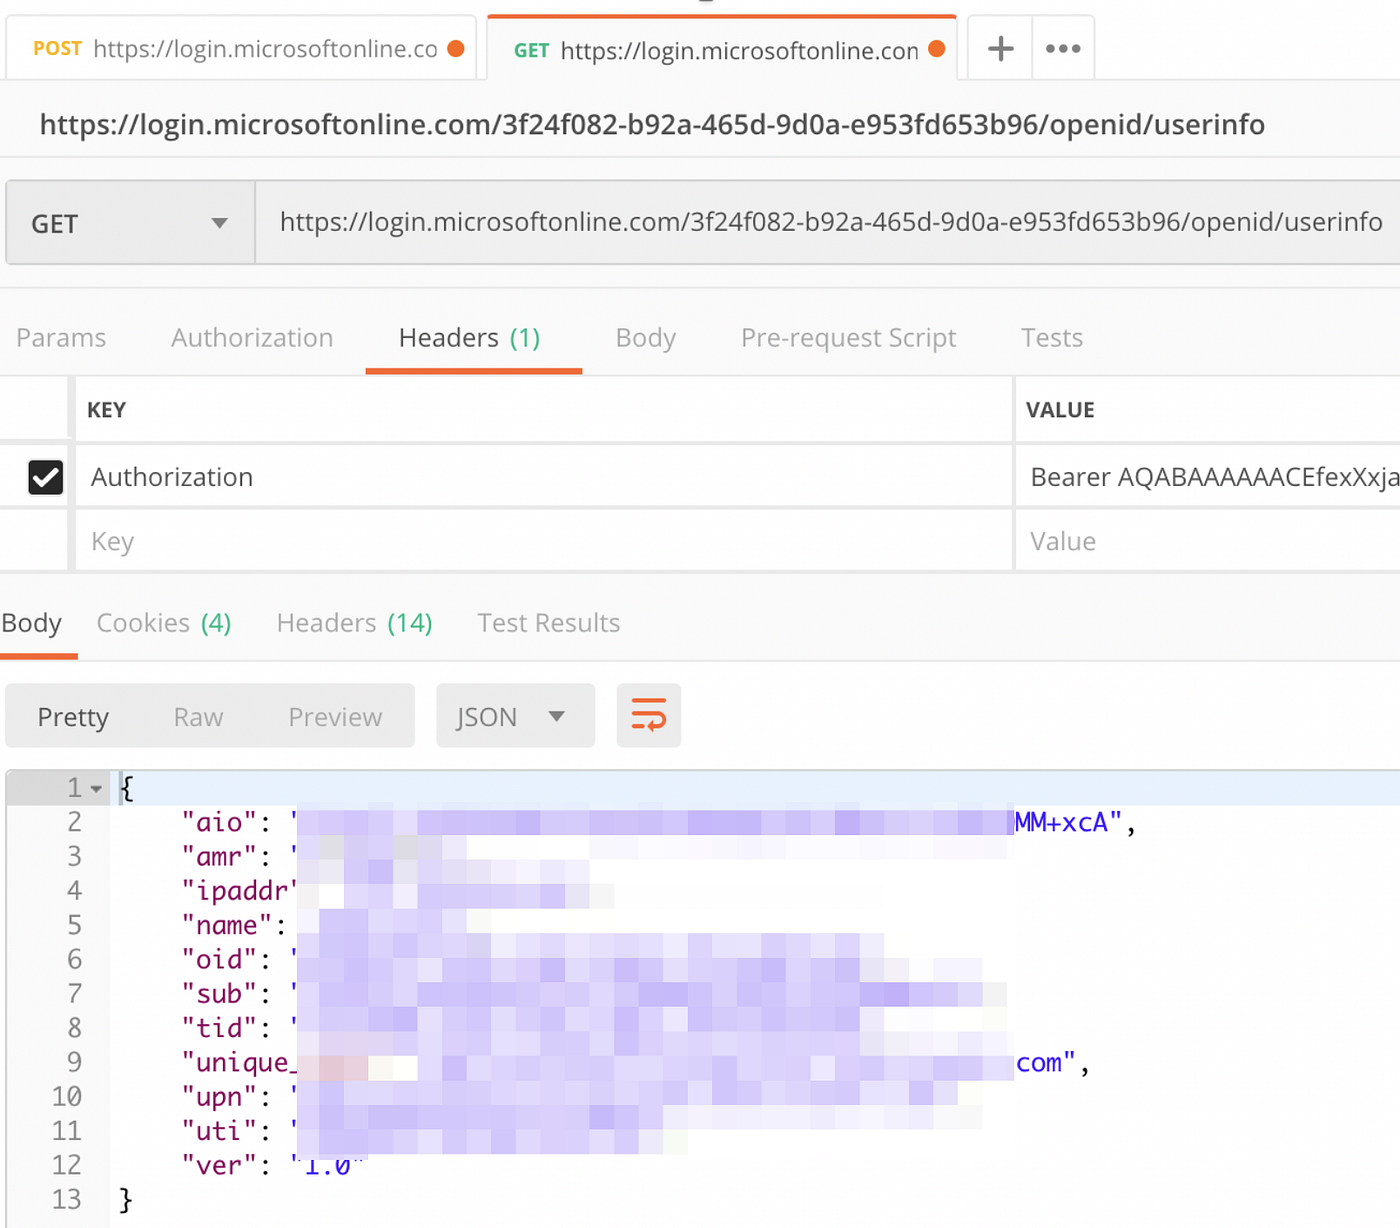Image resolution: width=1400 pixels, height=1228 pixels.
Task: Open the Test Results tab
Action: tap(549, 623)
